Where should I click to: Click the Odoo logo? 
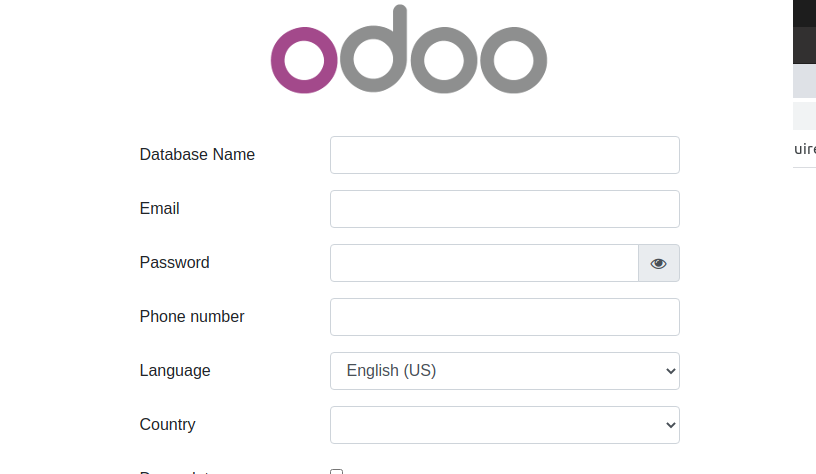point(408,52)
